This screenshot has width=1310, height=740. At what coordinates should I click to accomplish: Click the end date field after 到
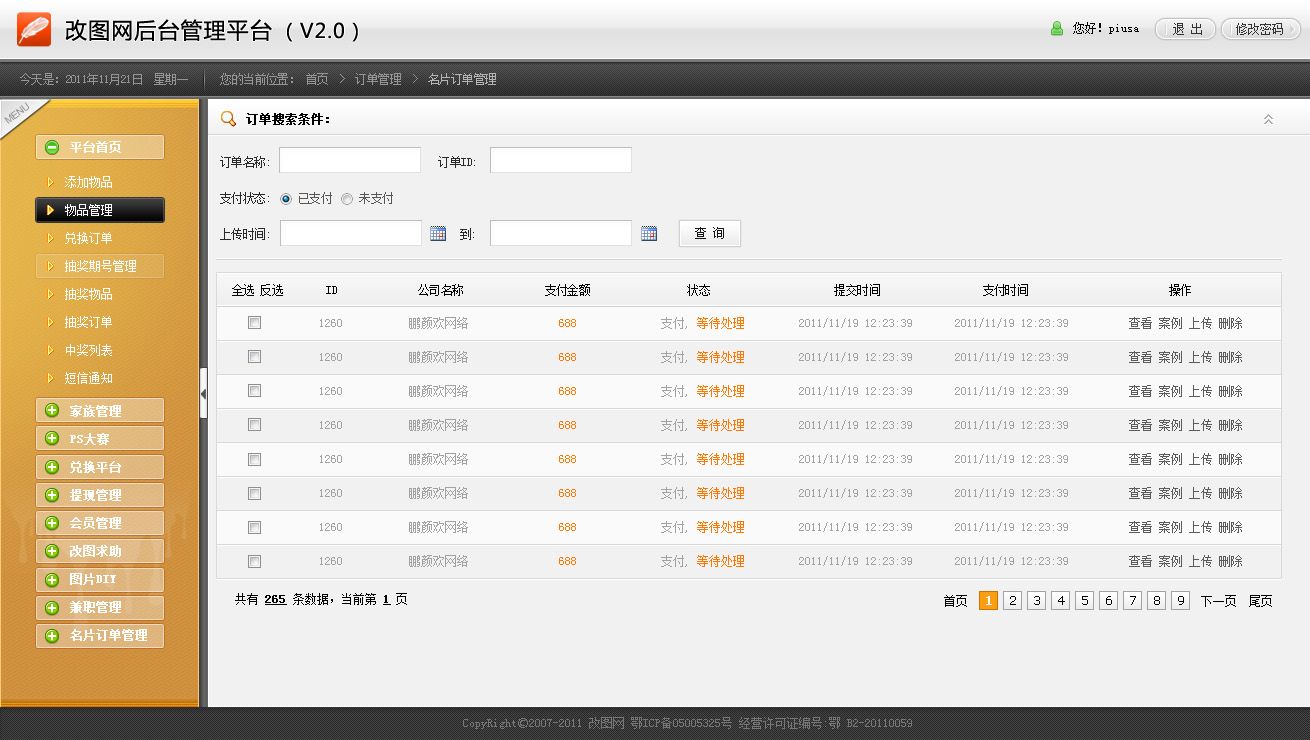561,233
